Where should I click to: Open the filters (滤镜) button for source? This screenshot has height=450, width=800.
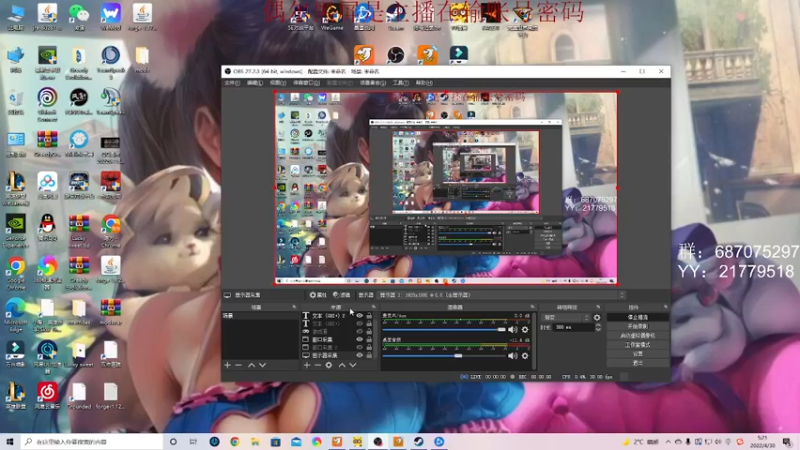coord(341,295)
